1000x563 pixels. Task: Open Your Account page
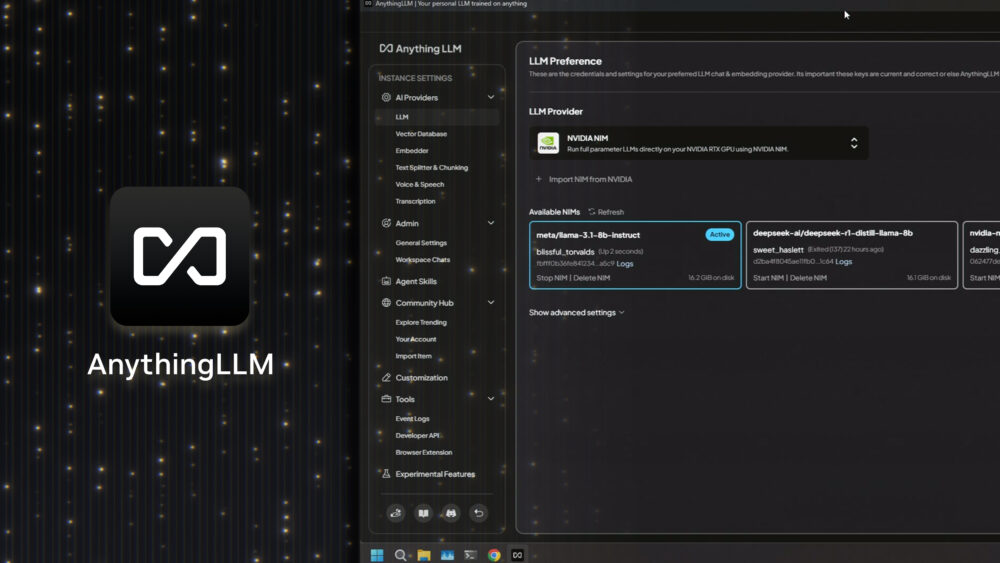(416, 339)
